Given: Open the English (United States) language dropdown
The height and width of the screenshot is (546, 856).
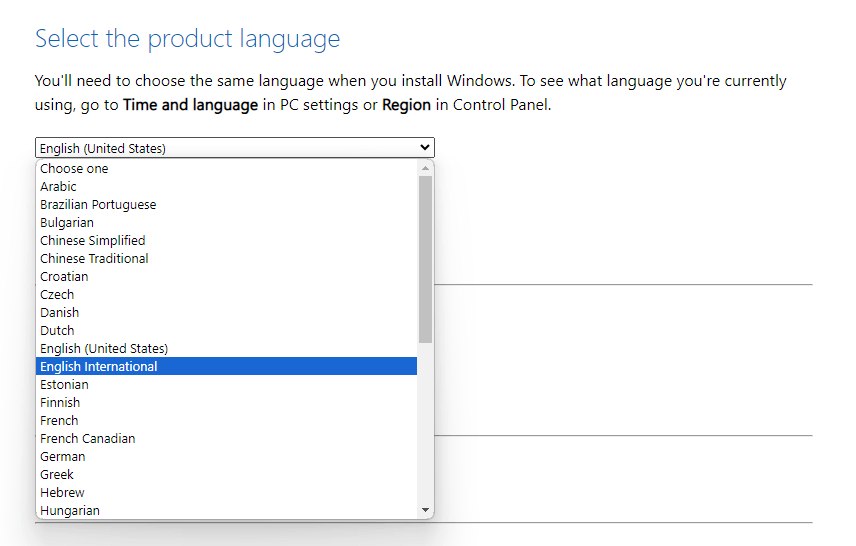Looking at the screenshot, I should pos(235,148).
